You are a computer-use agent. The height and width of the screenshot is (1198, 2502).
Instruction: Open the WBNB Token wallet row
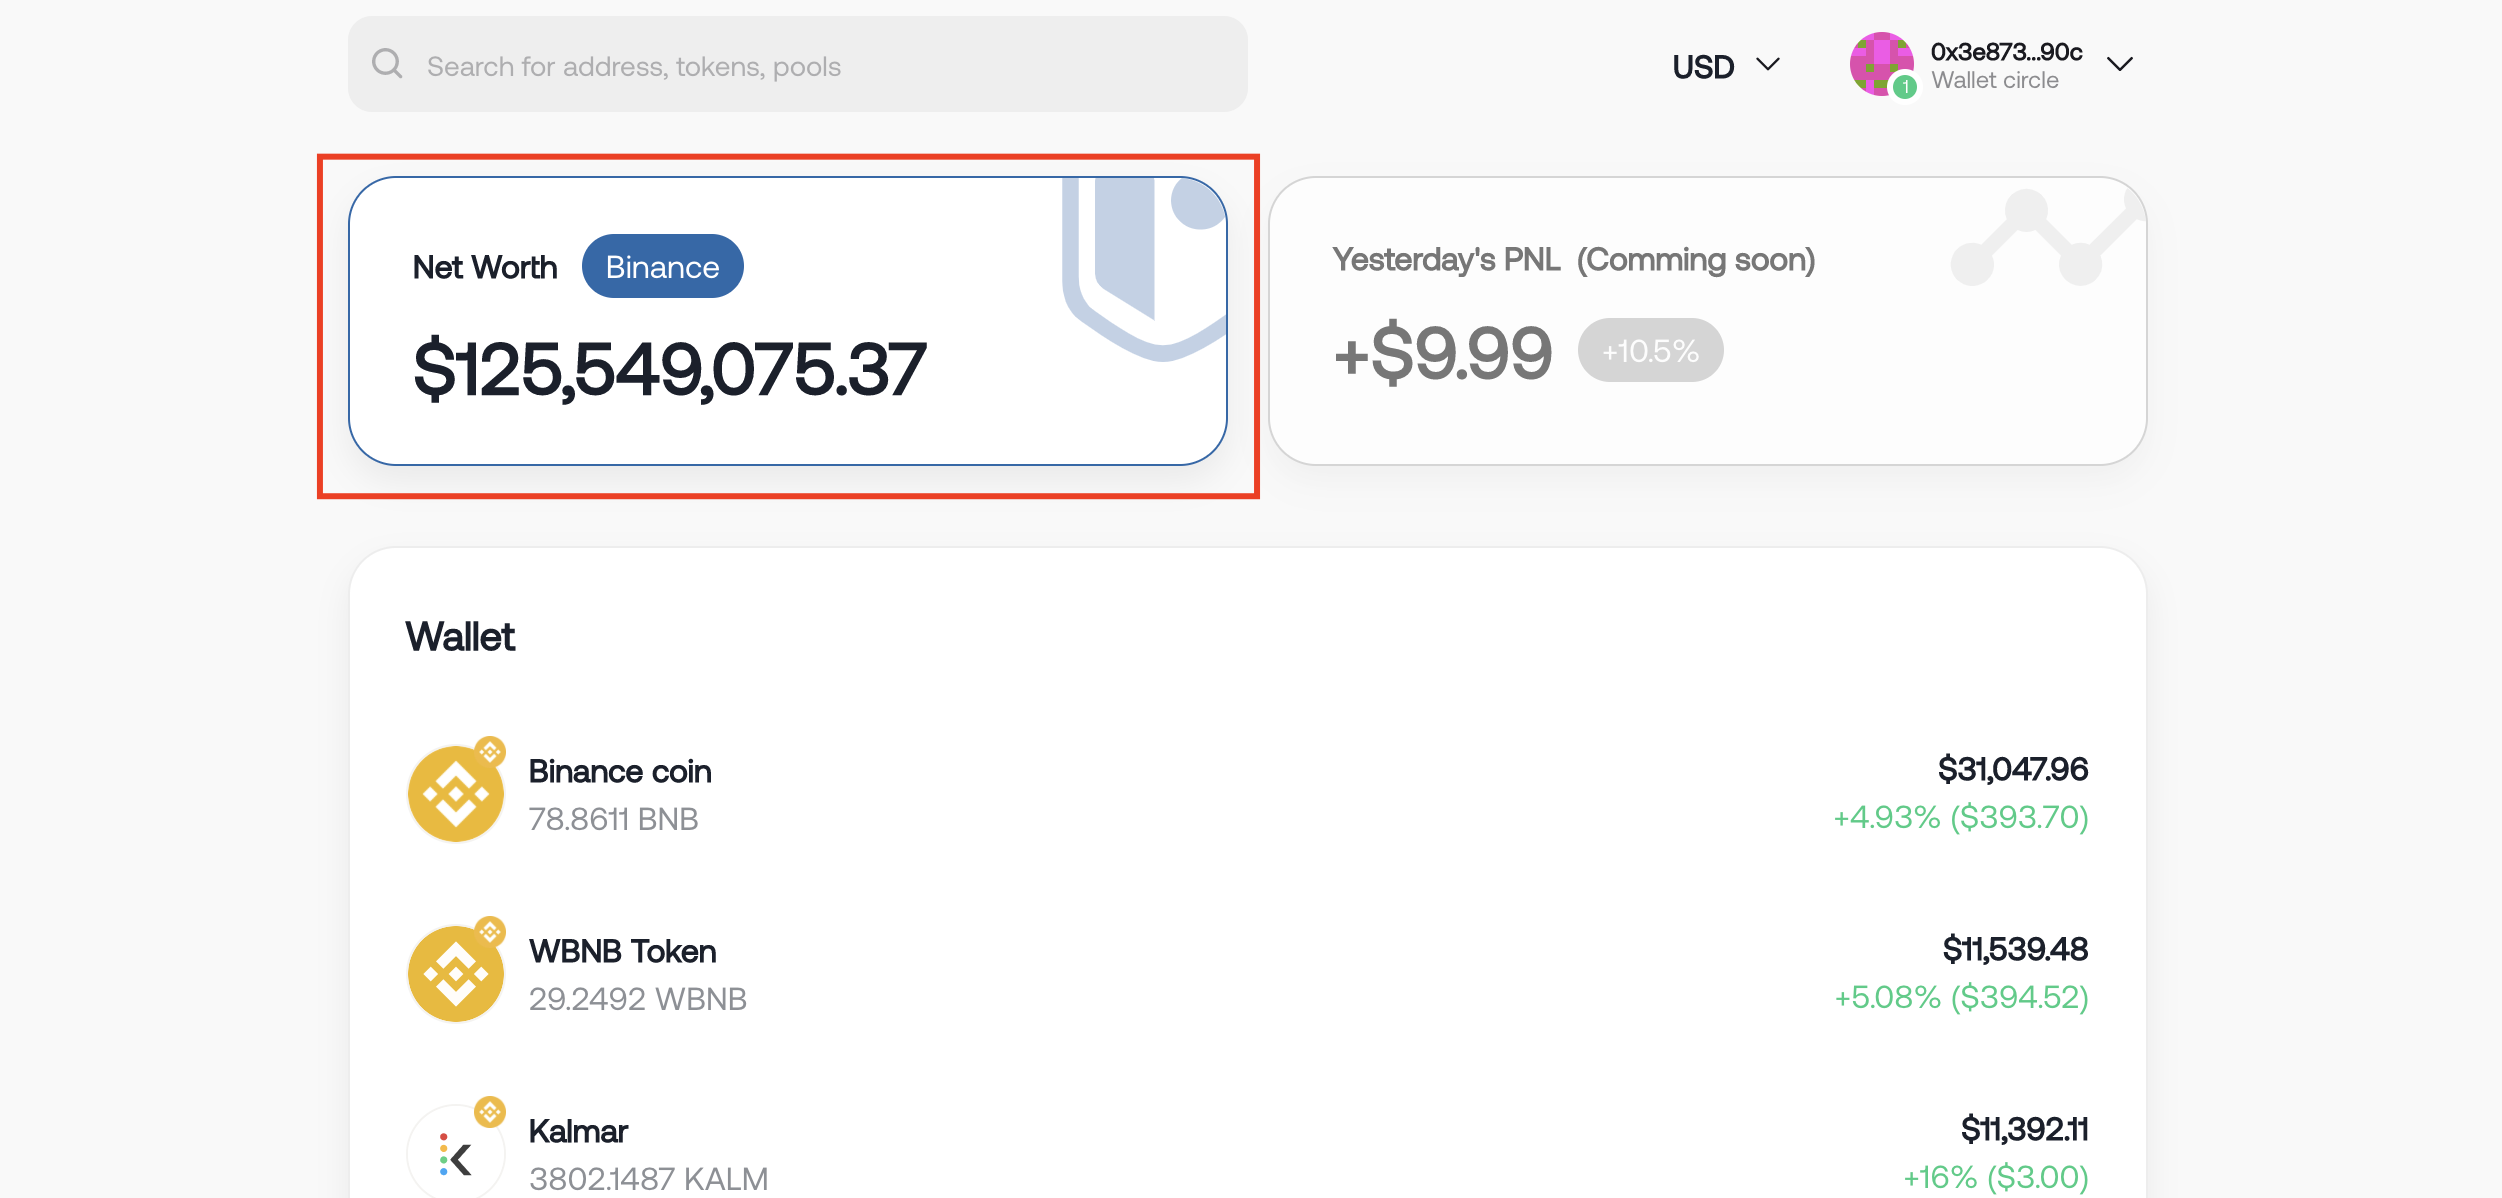click(1247, 973)
